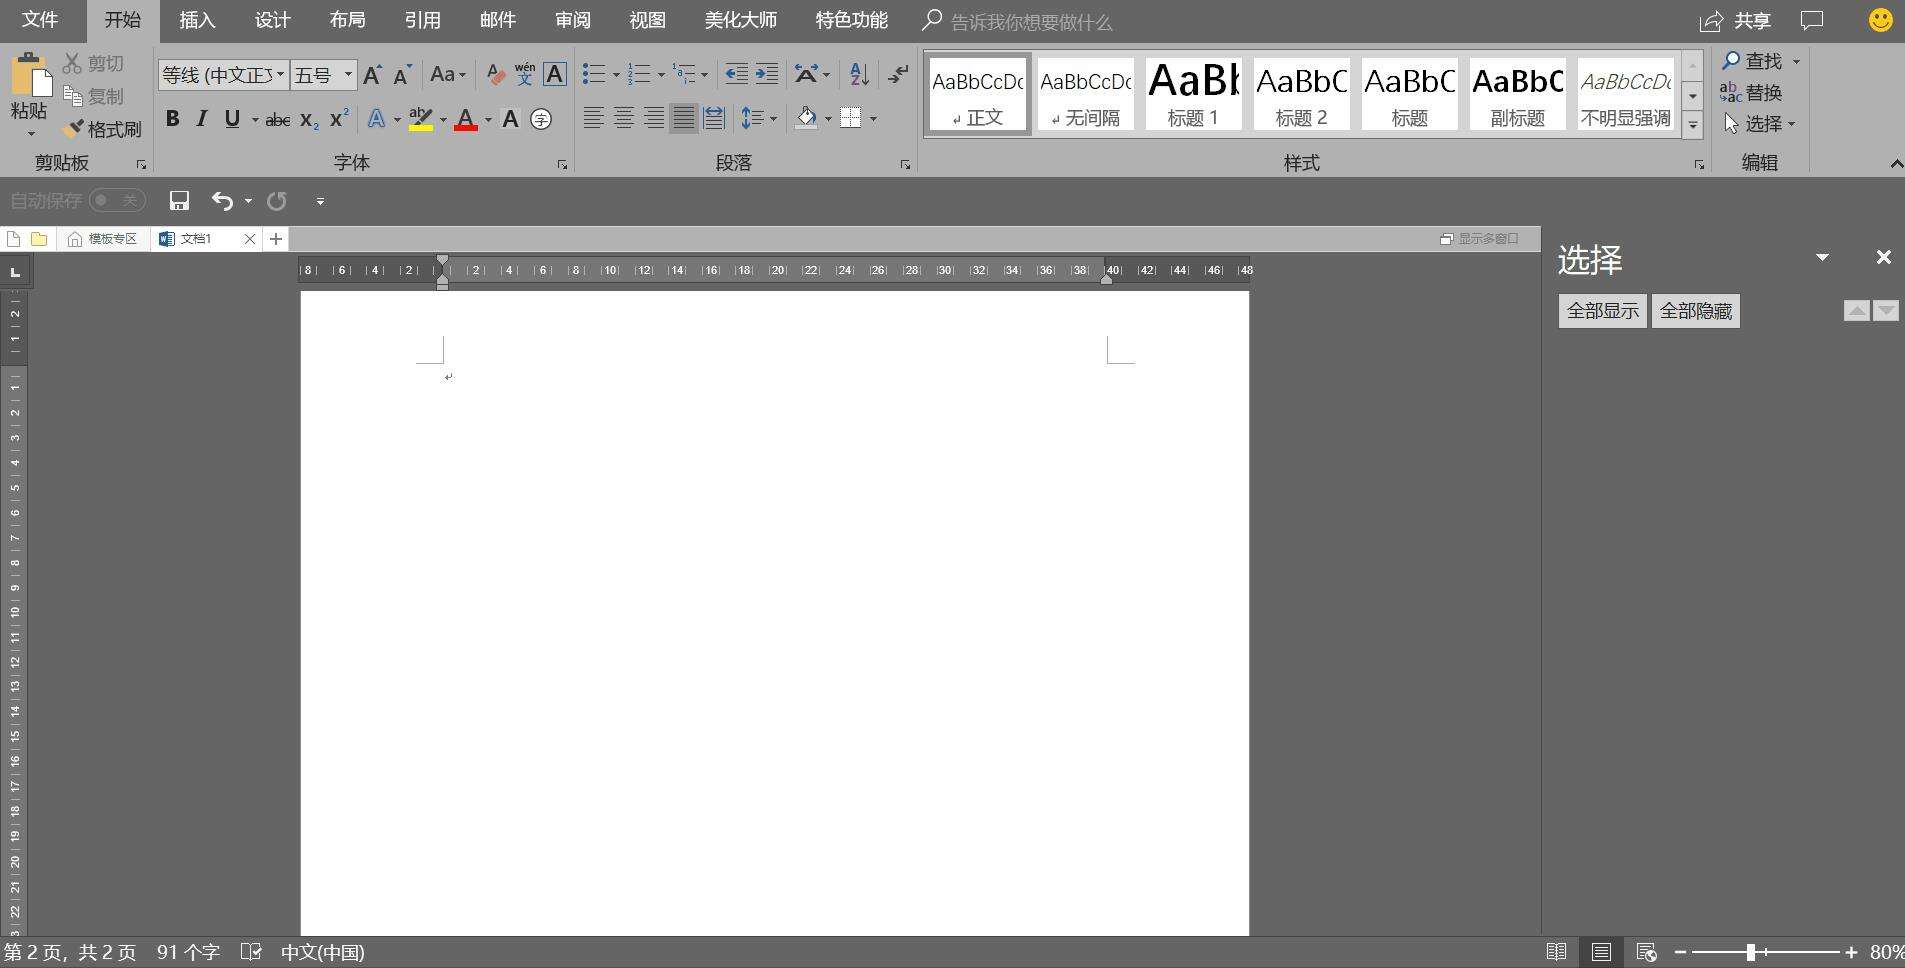Click the undo arrow icon
1905x968 pixels.
tap(222, 201)
